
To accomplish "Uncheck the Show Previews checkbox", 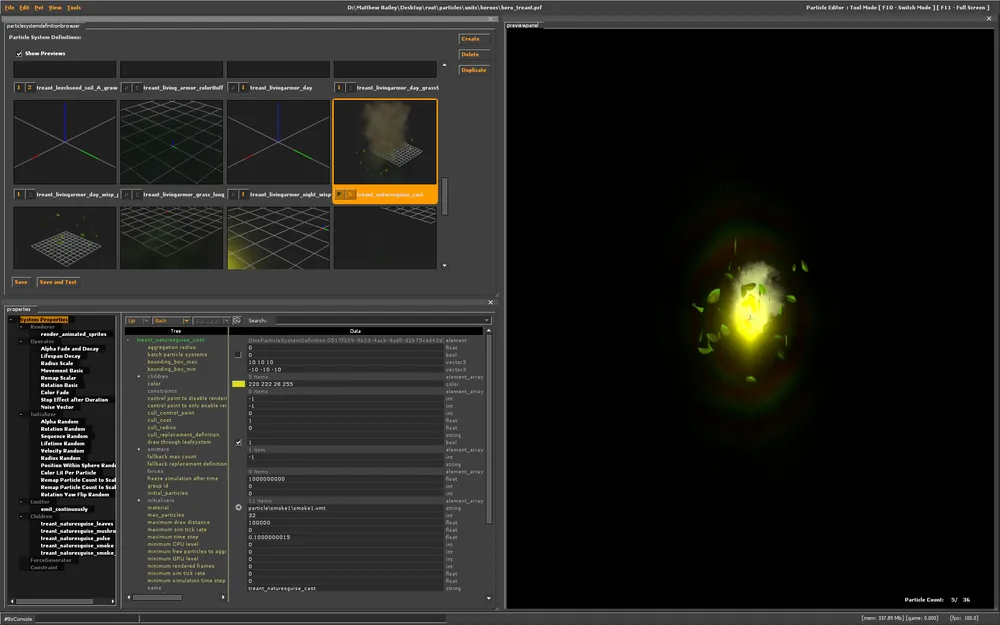I will pos(19,53).
